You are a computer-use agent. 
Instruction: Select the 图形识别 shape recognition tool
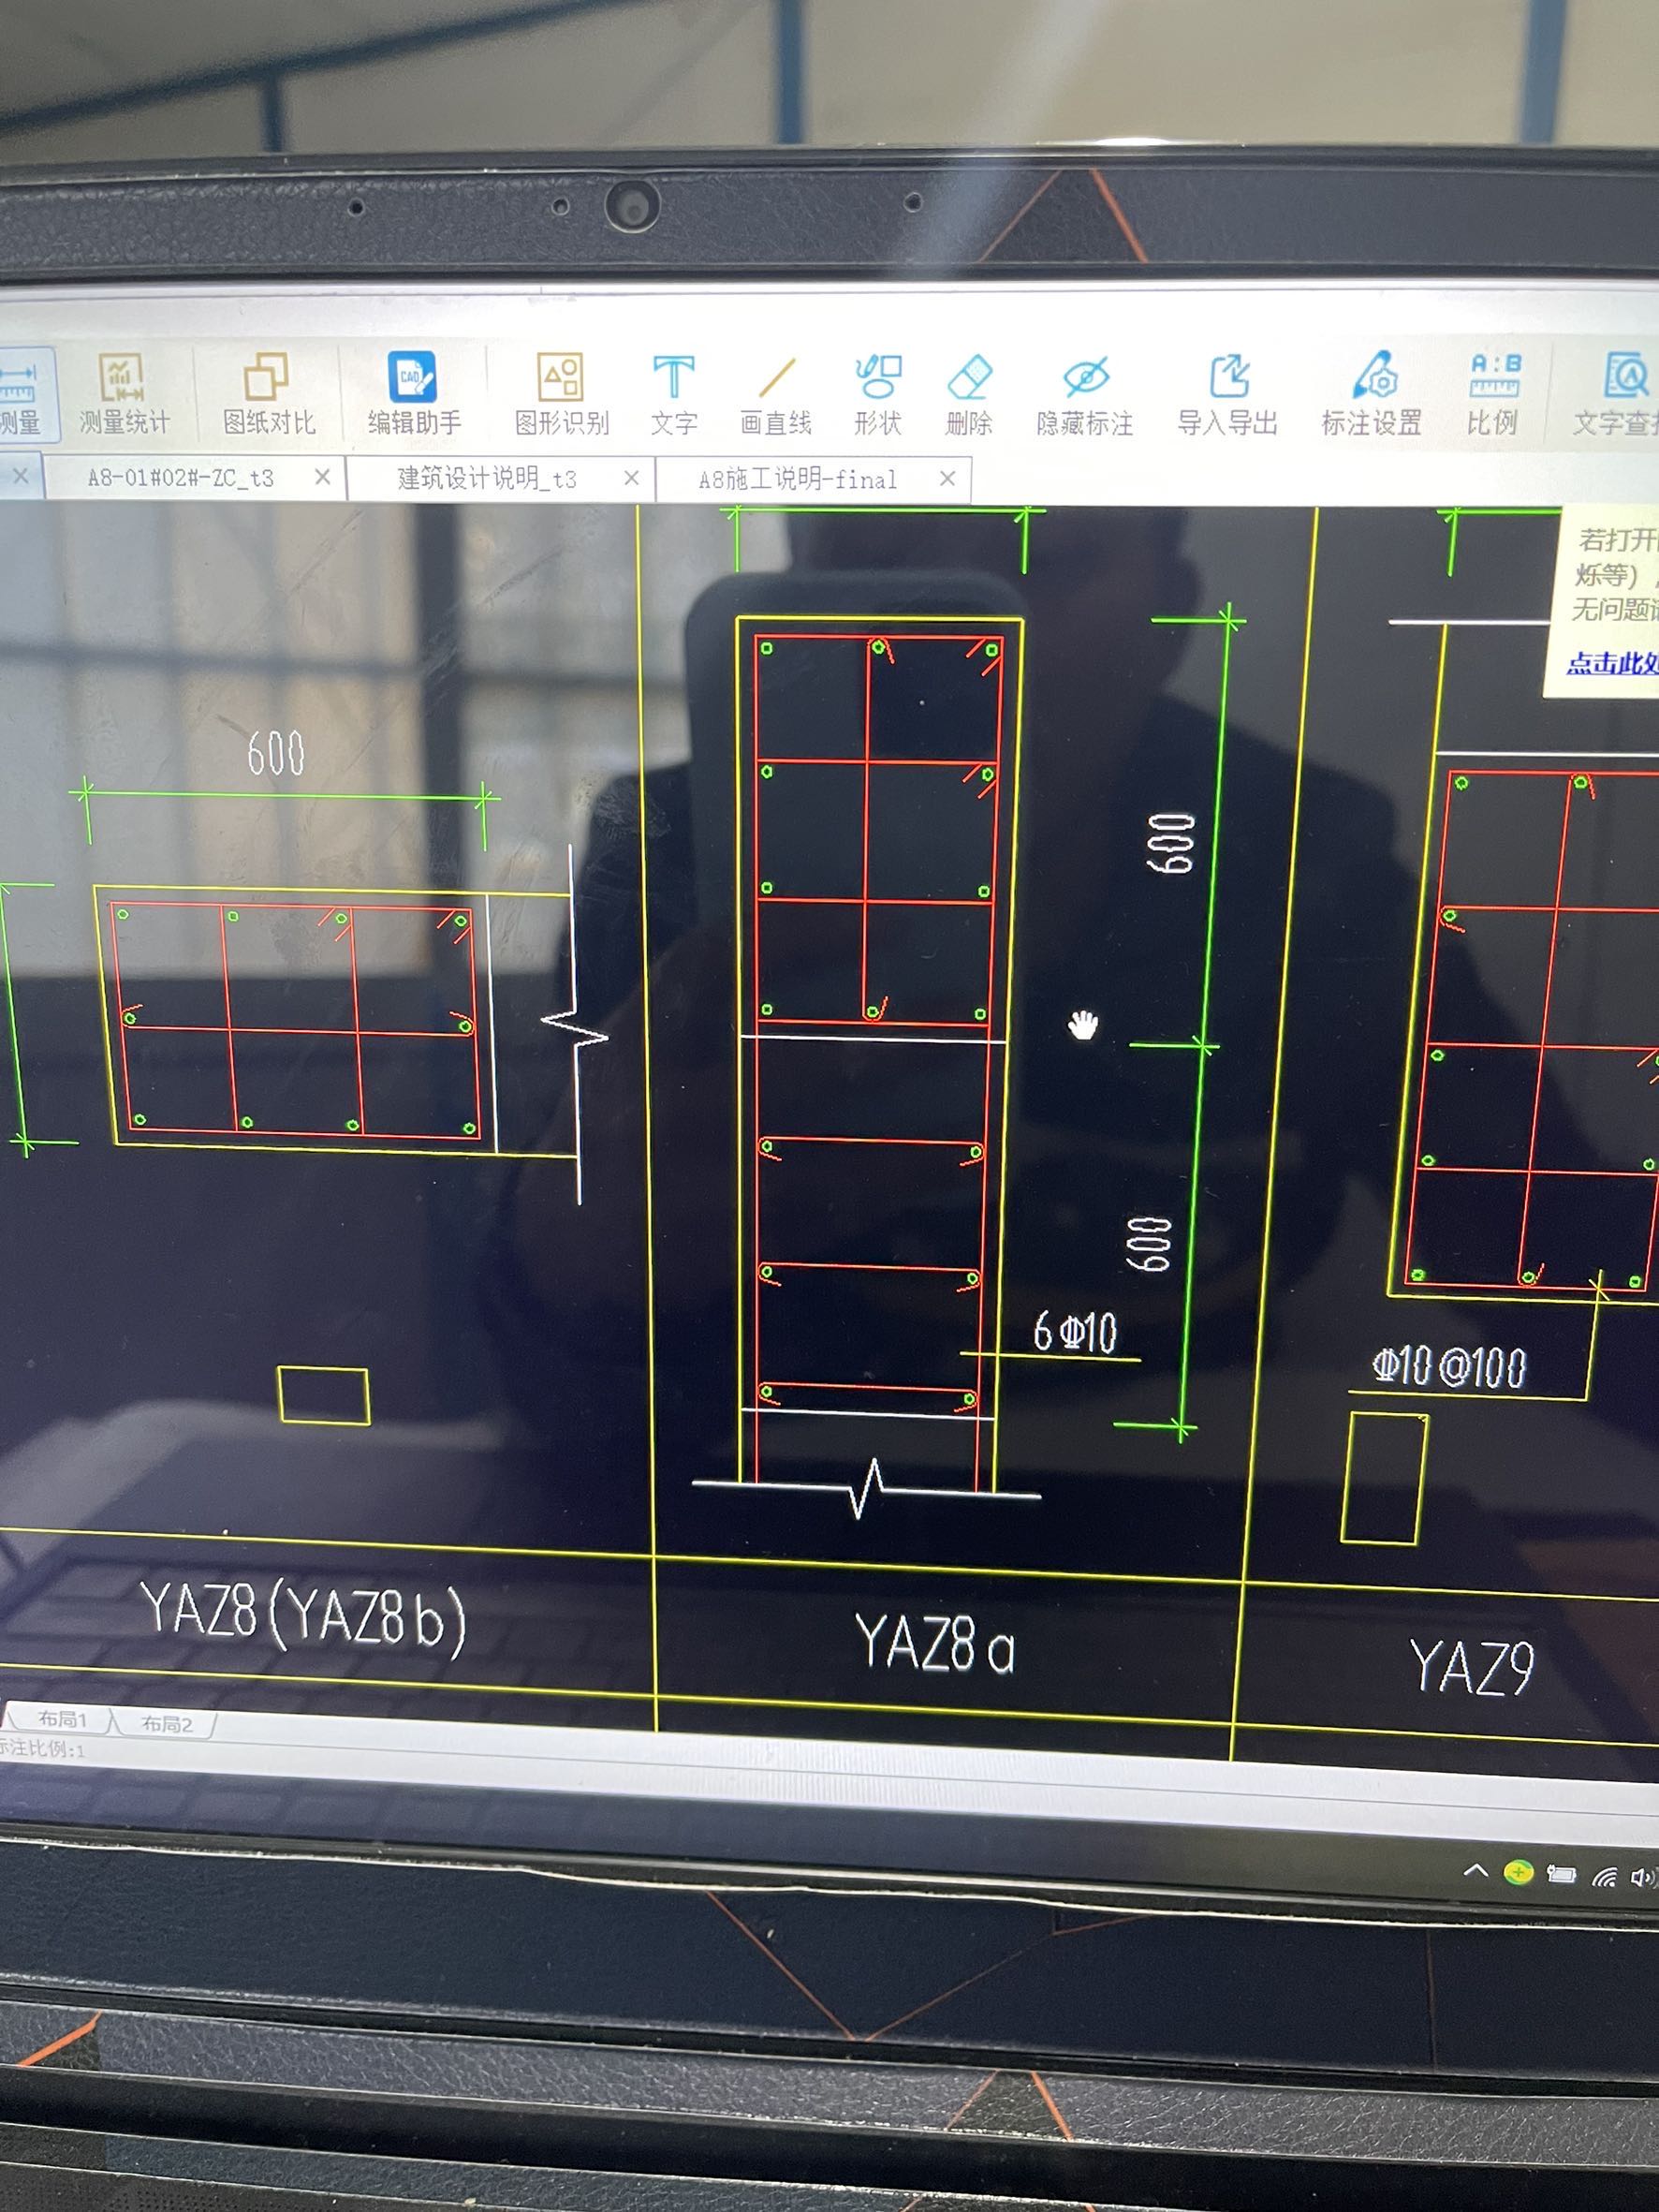[561, 395]
